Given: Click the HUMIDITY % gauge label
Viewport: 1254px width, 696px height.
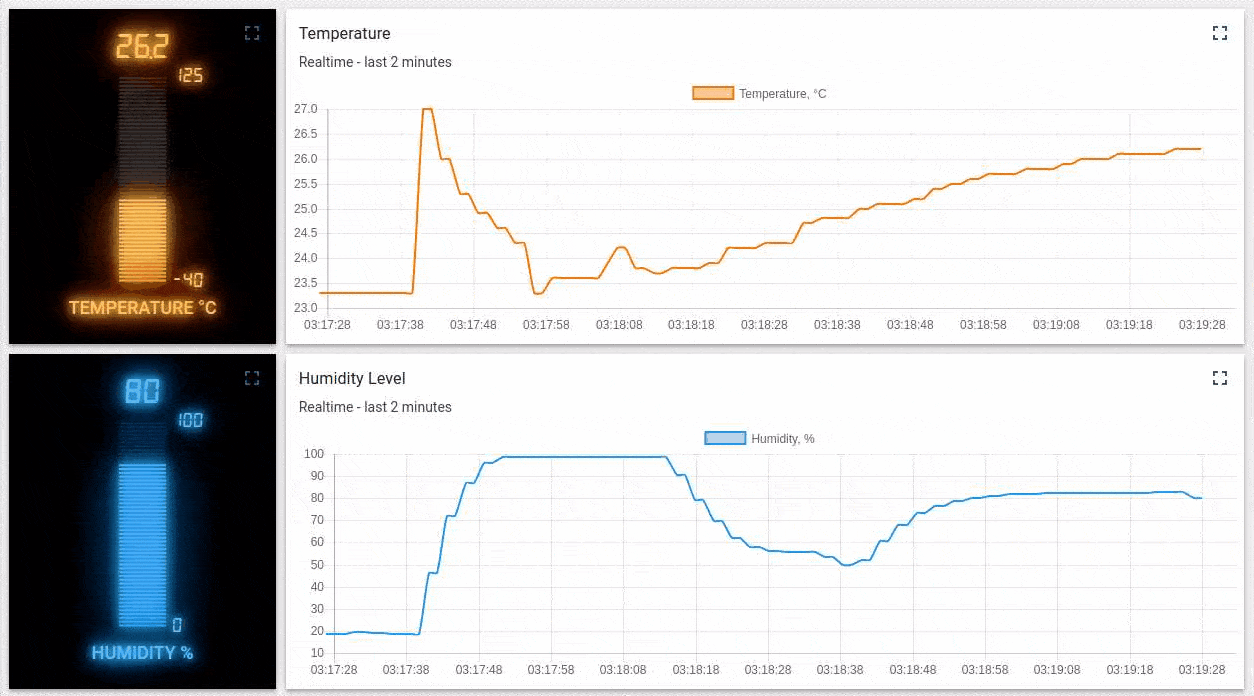Looking at the screenshot, I should (142, 653).
